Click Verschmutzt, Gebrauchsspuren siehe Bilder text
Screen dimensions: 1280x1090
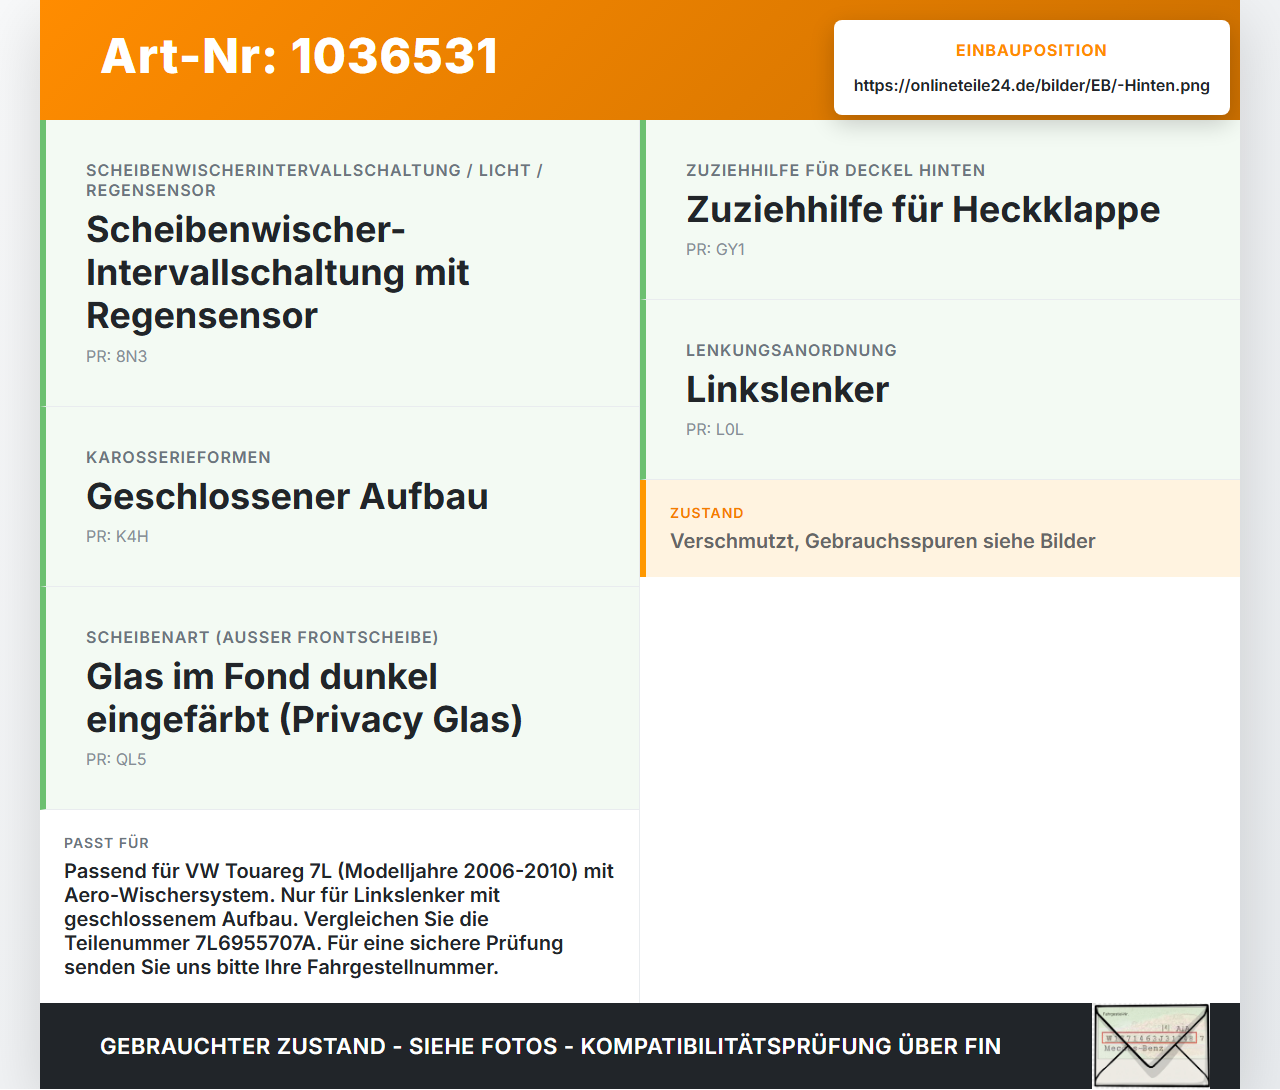882,541
